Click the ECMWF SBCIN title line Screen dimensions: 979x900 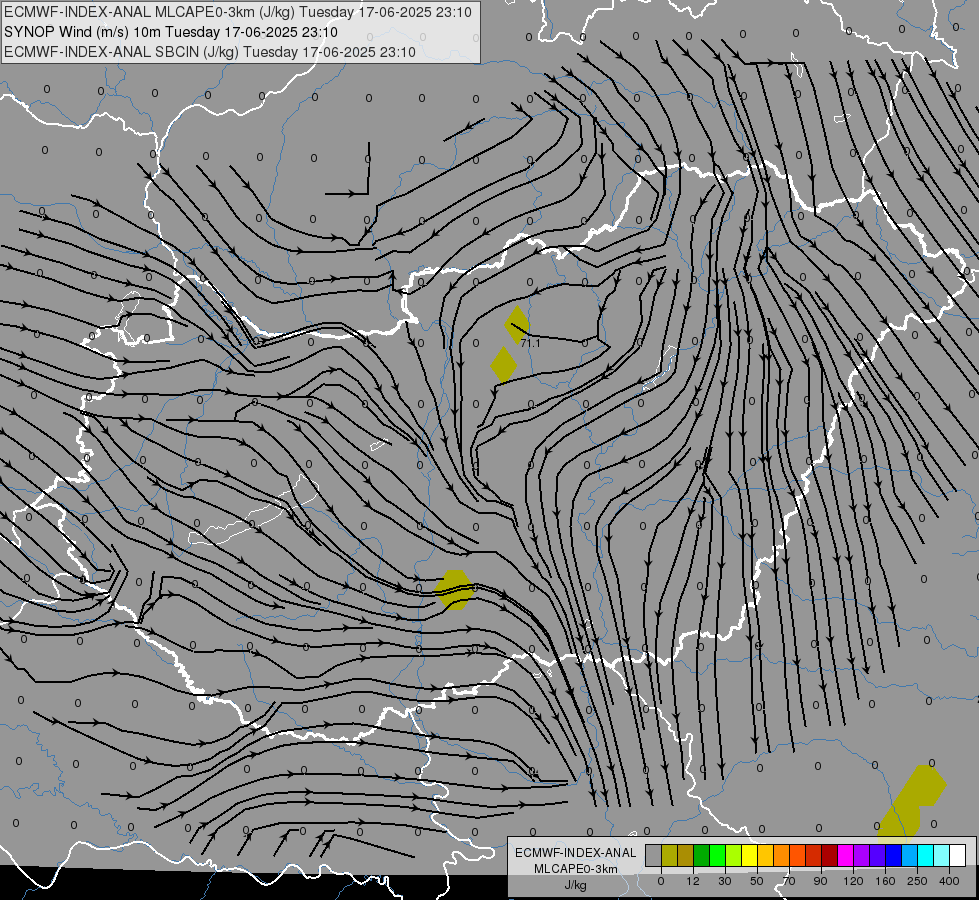pos(210,52)
